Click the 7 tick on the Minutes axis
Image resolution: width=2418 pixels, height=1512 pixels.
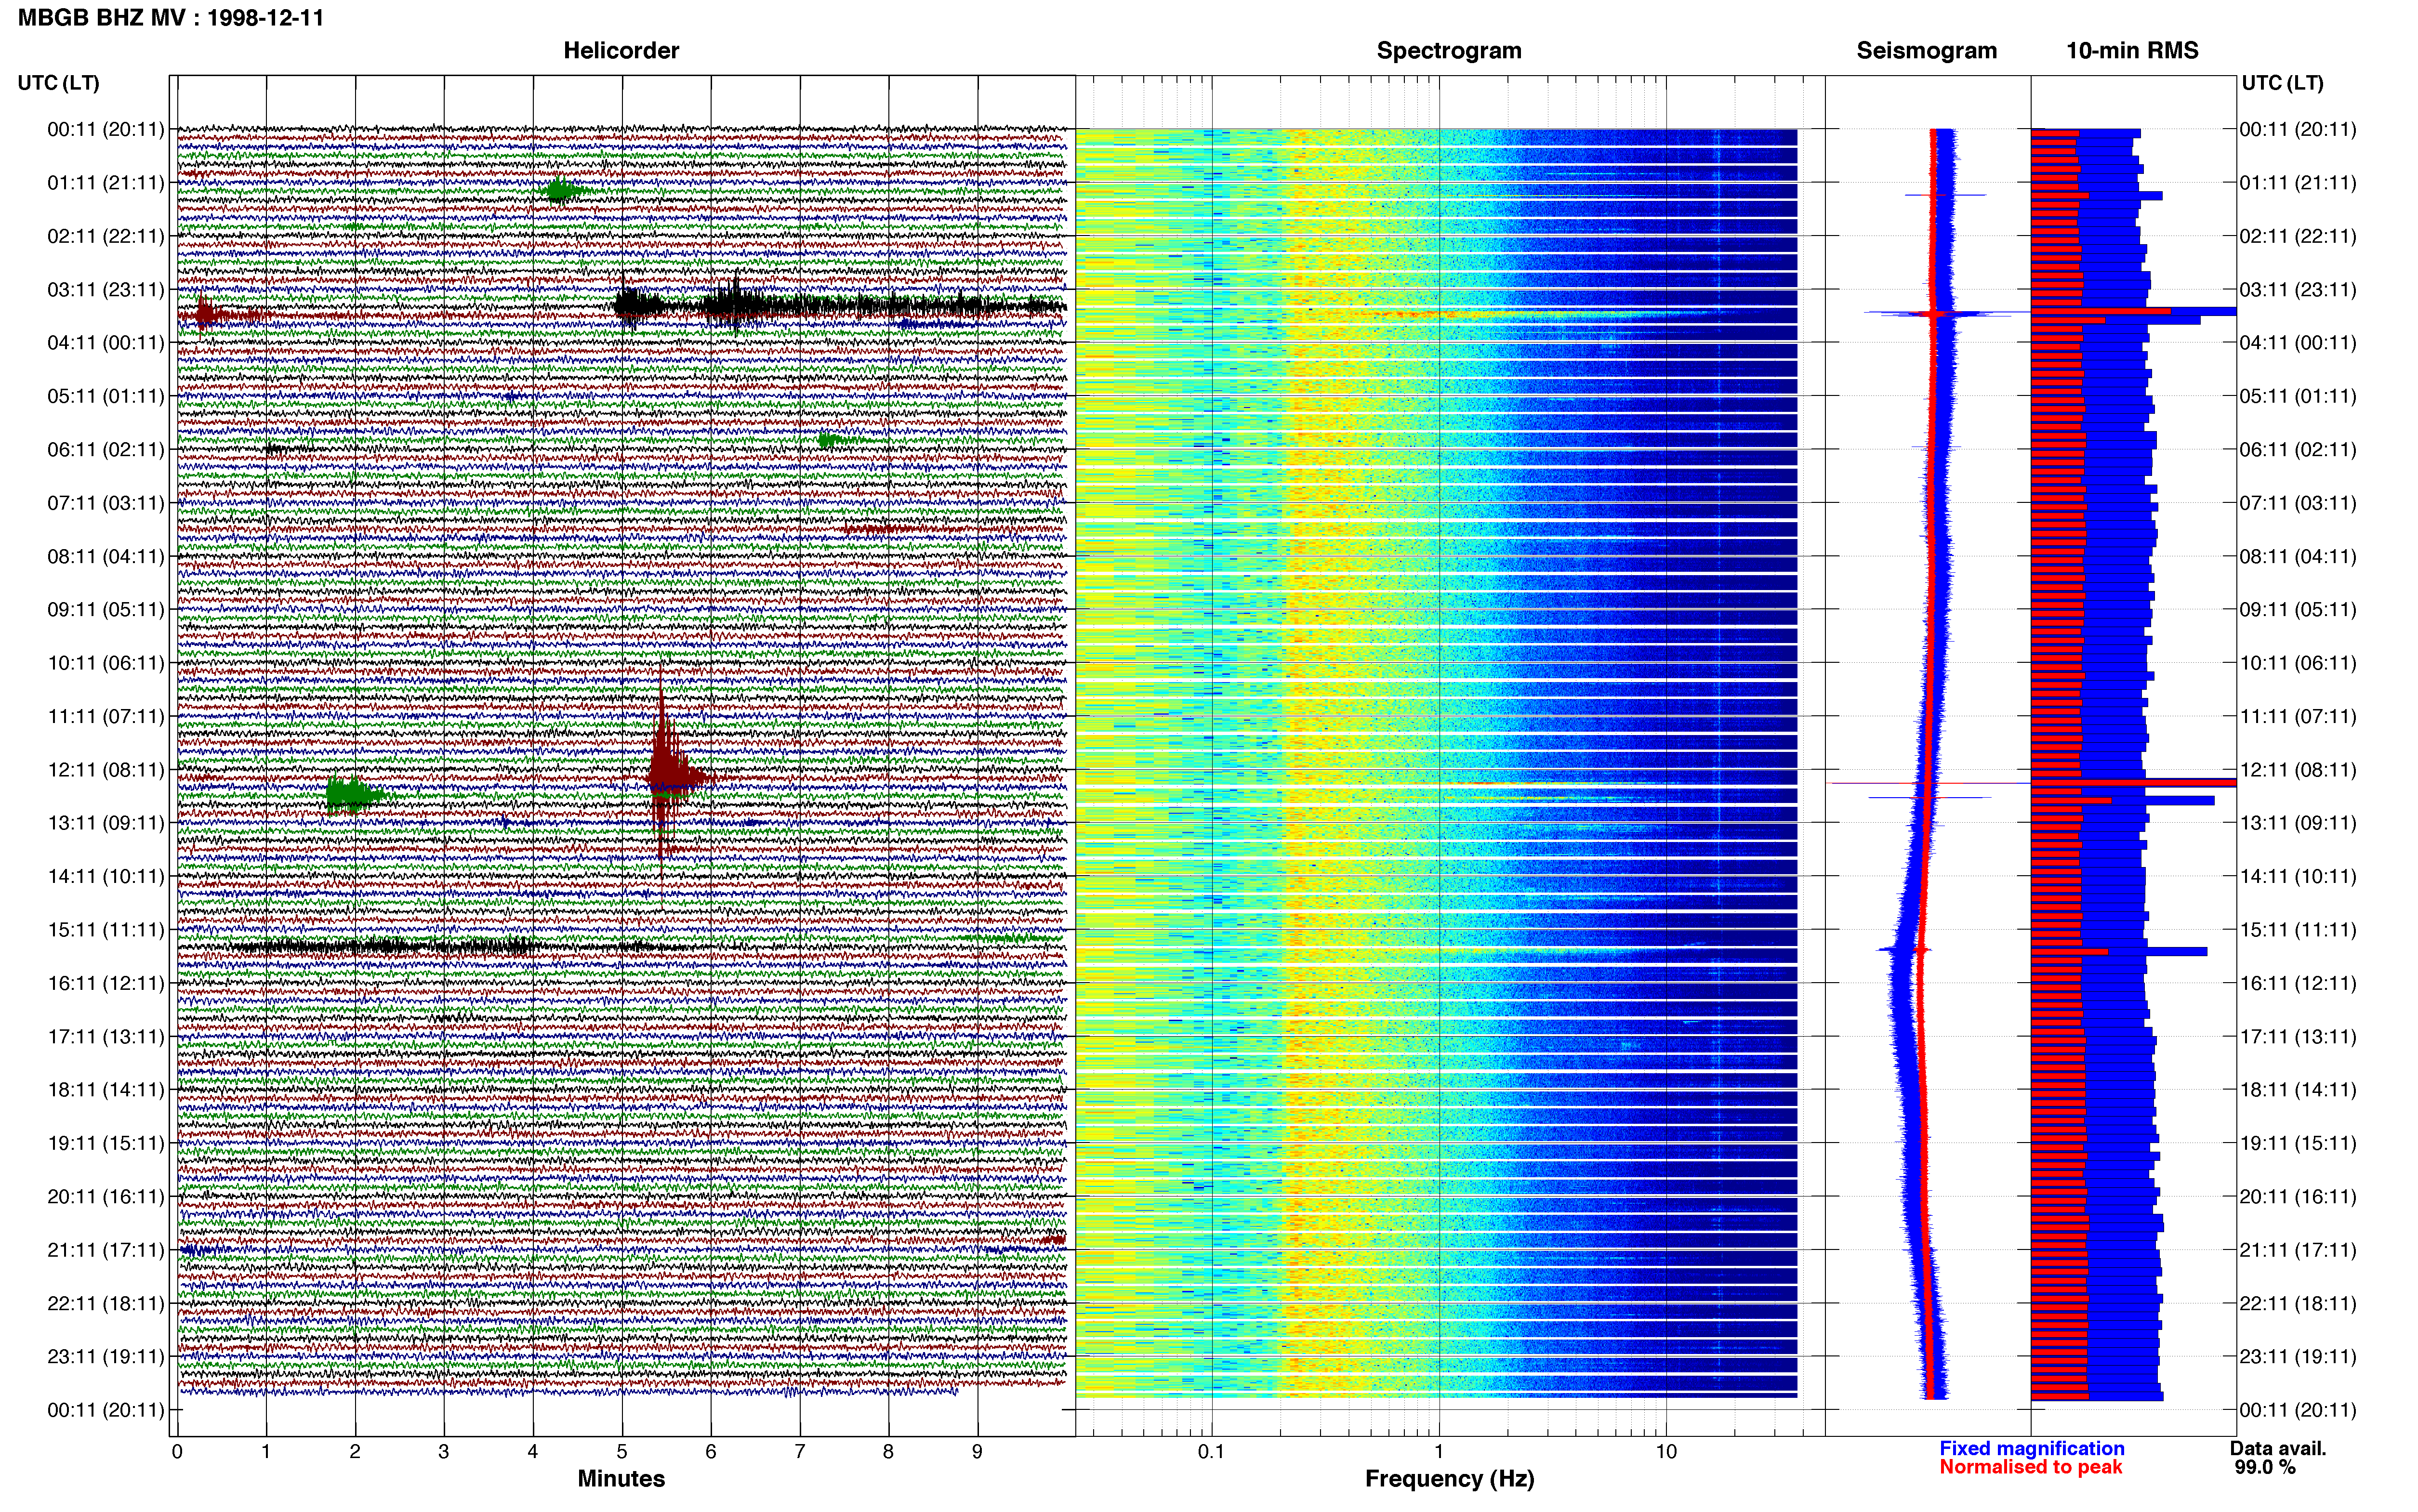click(800, 1452)
